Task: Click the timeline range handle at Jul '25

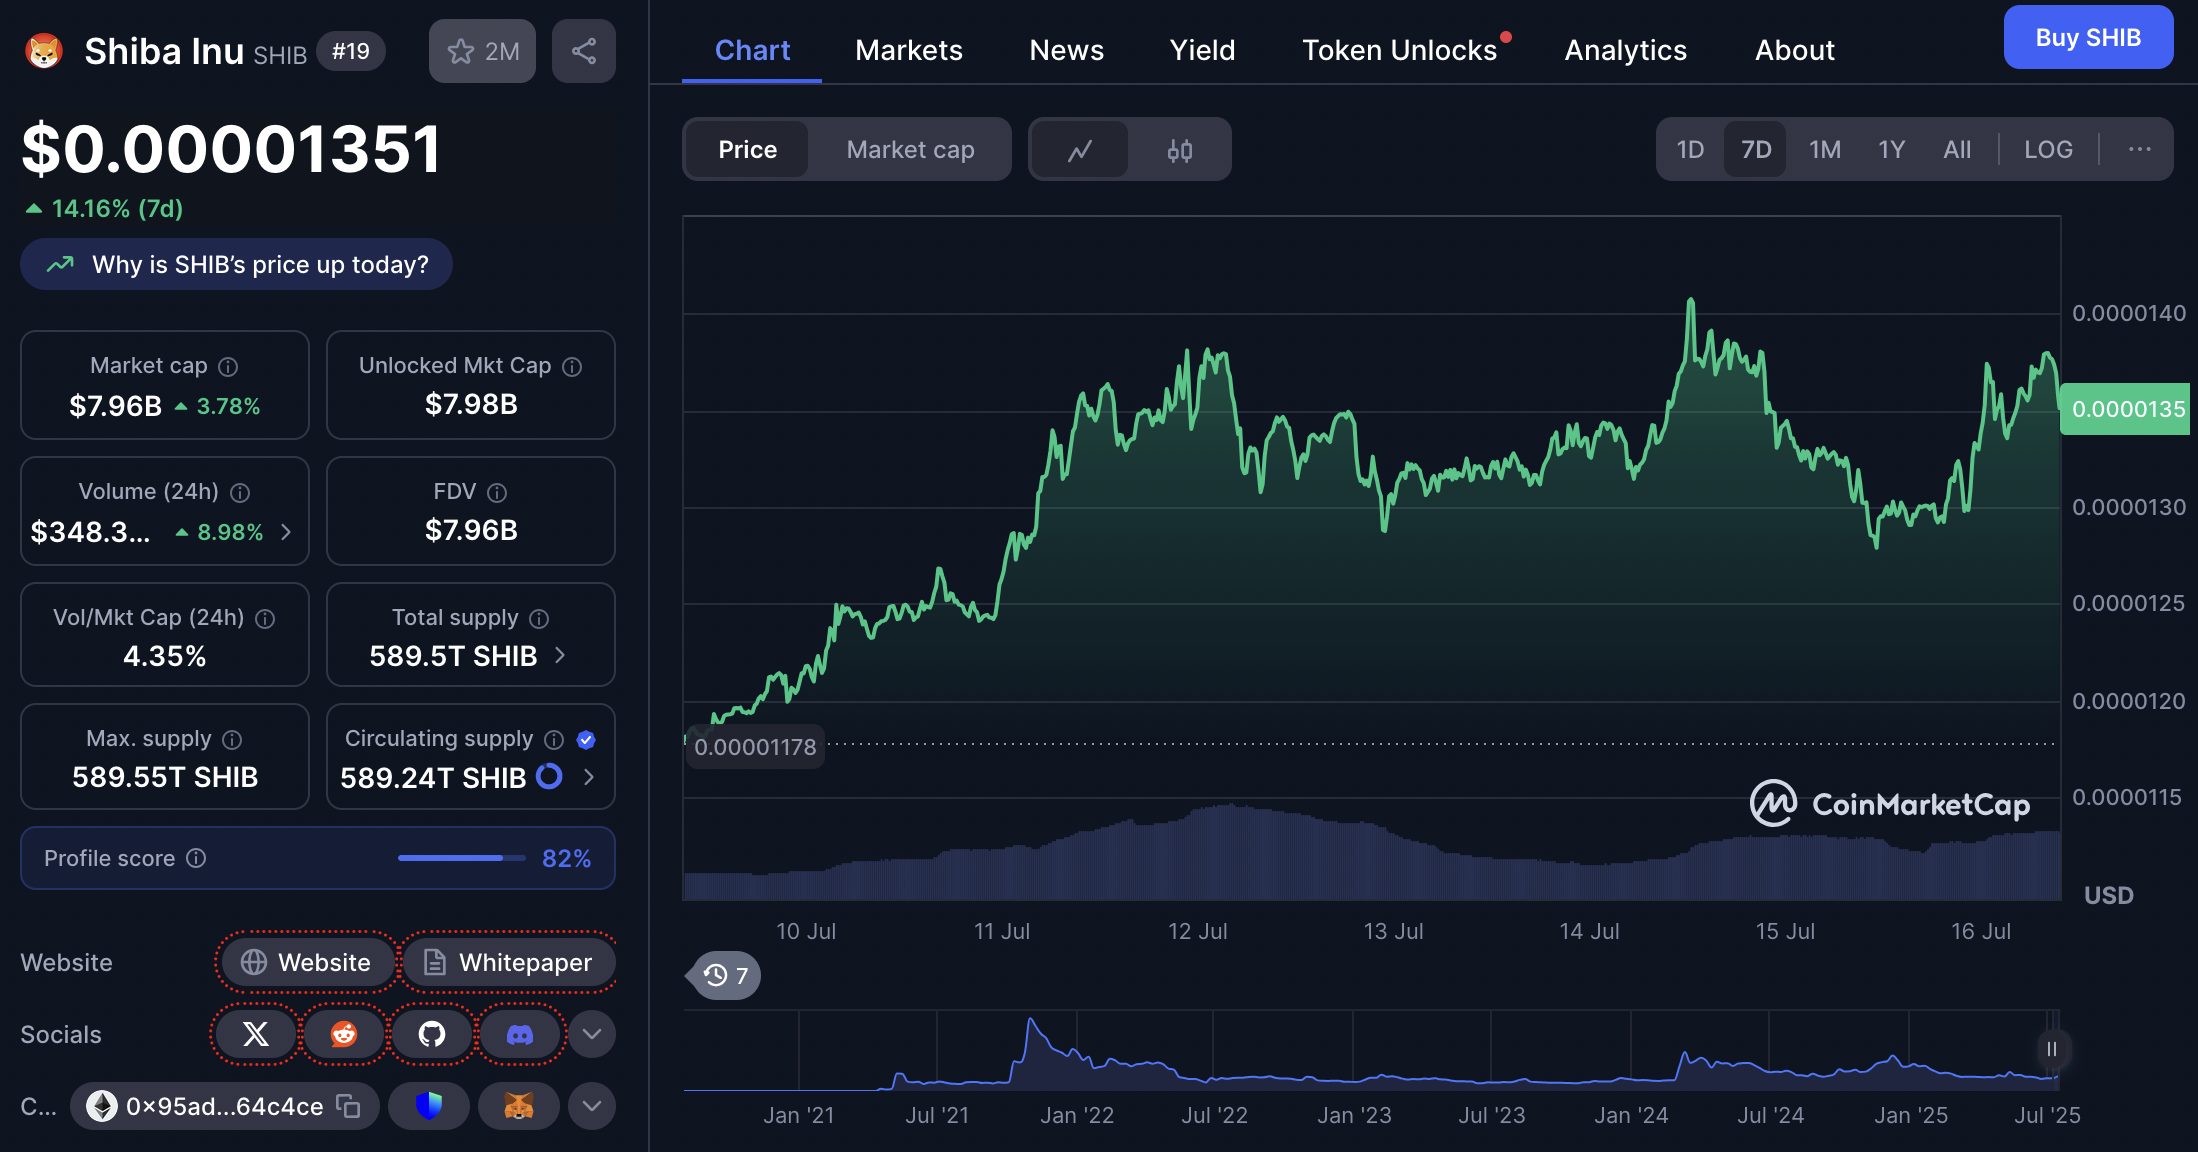Action: pyautogui.click(x=2051, y=1049)
